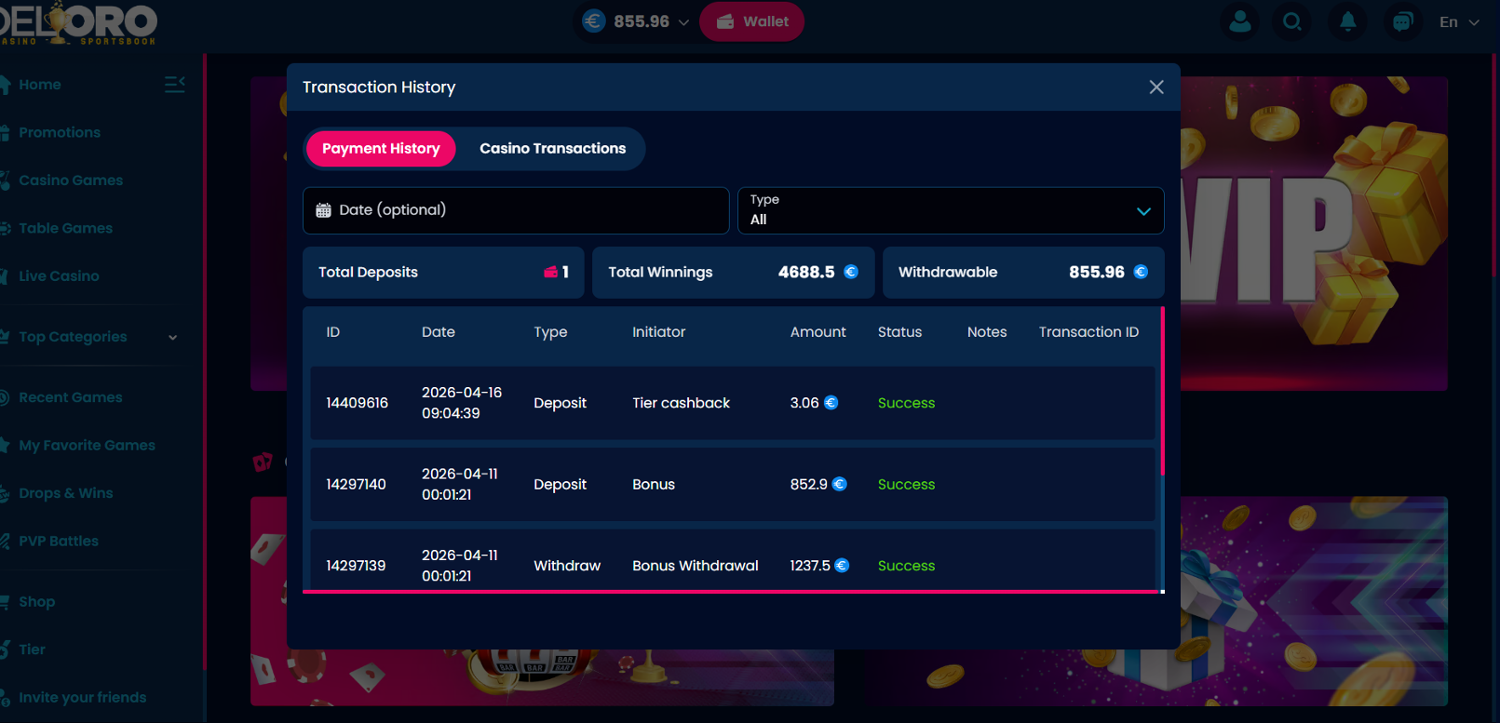Switch to the Casino Transactions tab

point(552,148)
